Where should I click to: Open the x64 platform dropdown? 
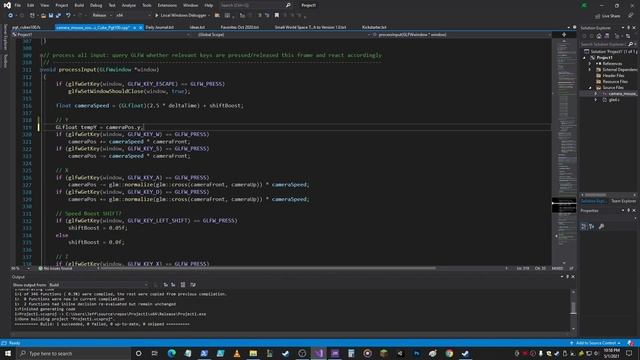(133, 16)
